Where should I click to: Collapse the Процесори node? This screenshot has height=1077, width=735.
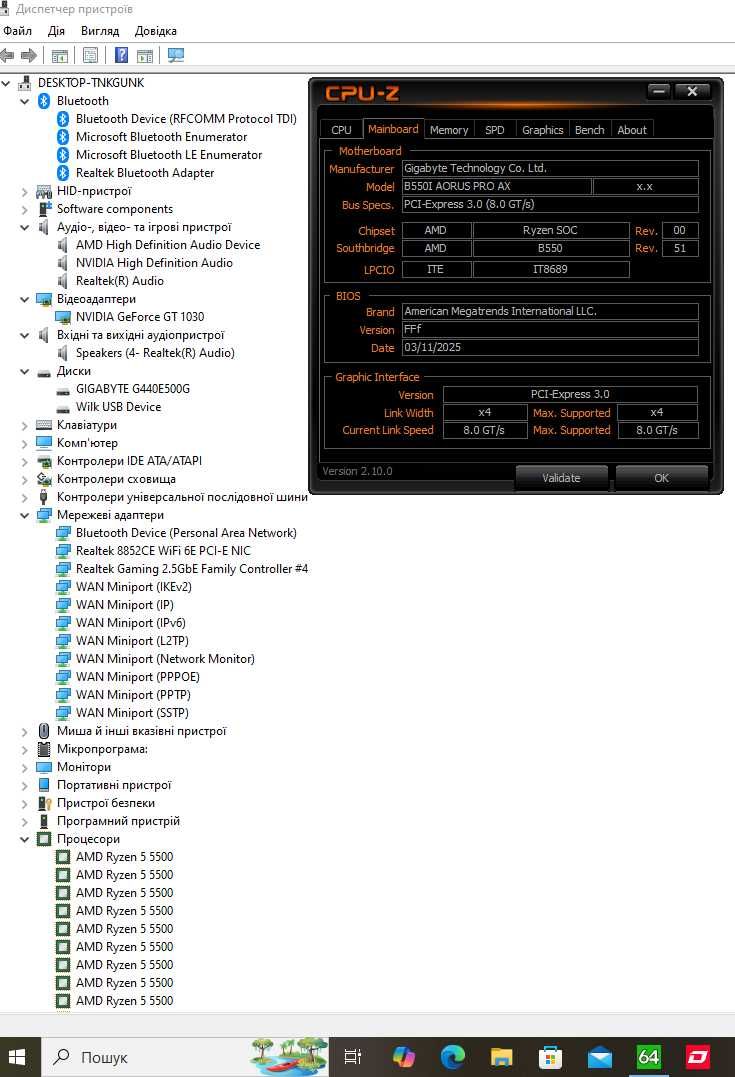[x=25, y=839]
